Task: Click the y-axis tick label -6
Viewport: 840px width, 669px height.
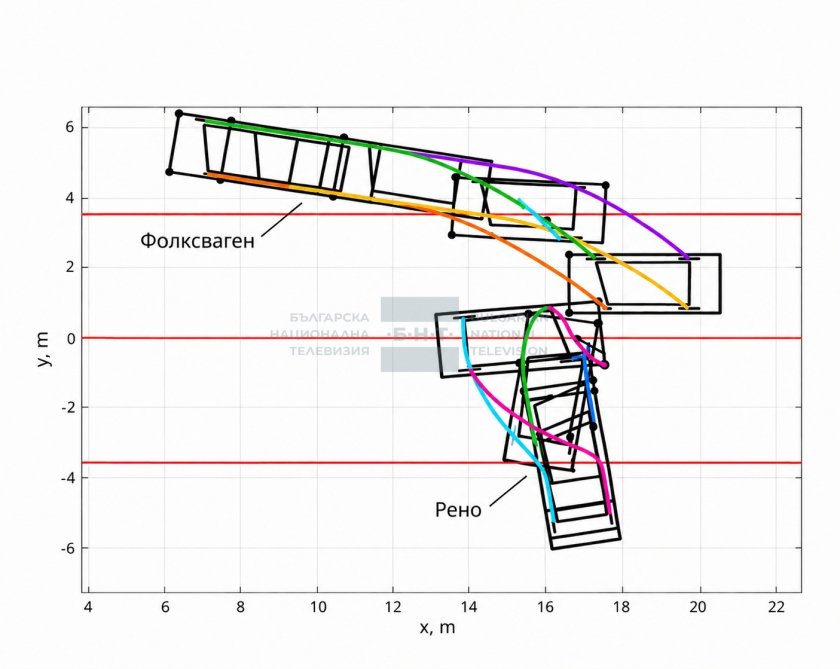Action: click(x=67, y=548)
